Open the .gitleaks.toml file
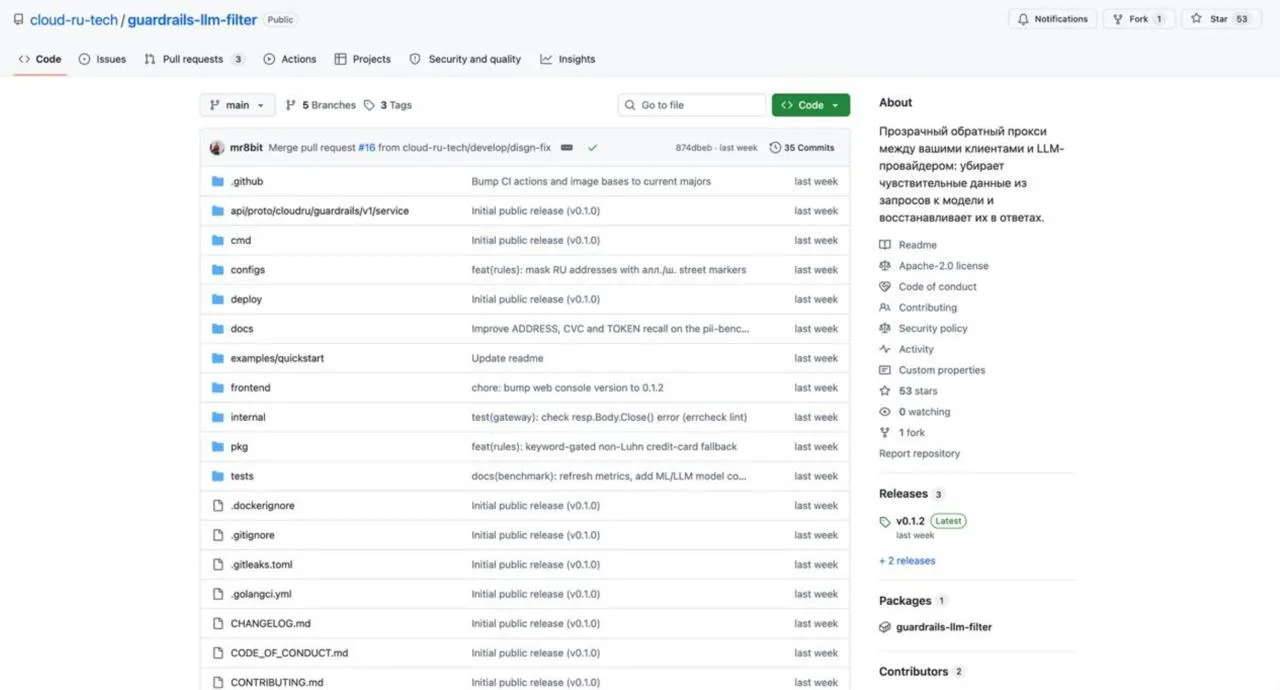This screenshot has width=1280, height=690. pos(261,565)
